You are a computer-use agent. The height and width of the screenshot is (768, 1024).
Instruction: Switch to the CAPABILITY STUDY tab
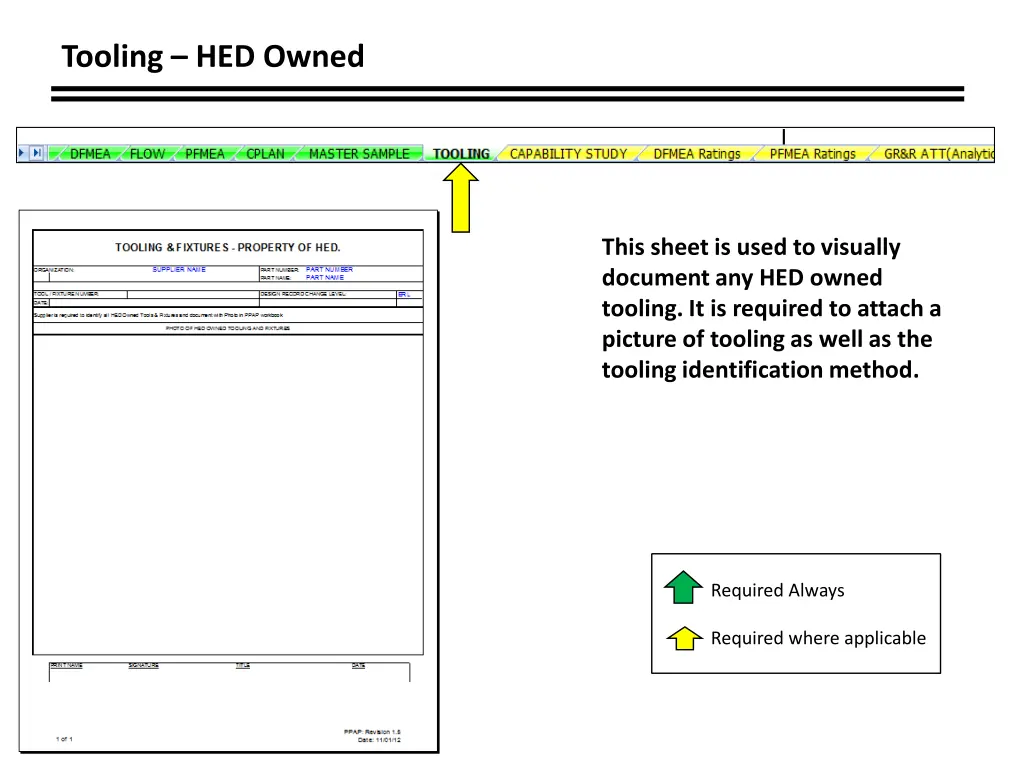pos(568,154)
